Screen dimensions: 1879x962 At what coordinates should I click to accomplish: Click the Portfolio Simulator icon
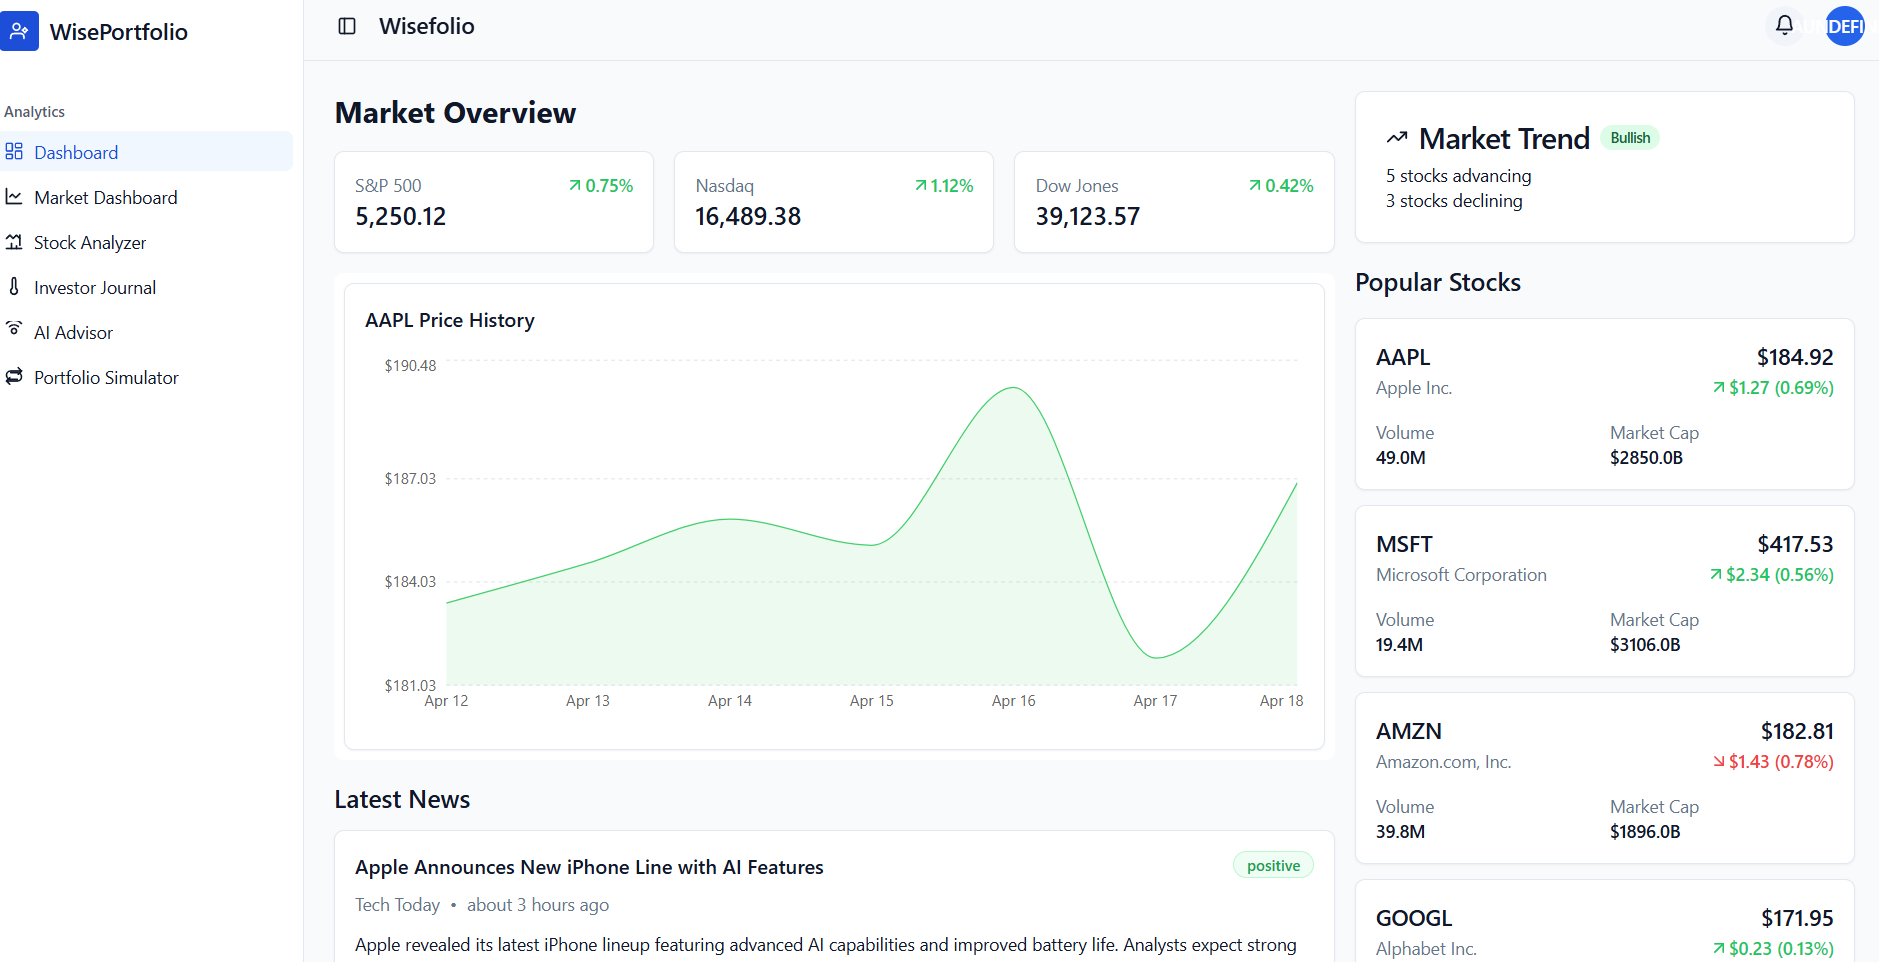[14, 377]
